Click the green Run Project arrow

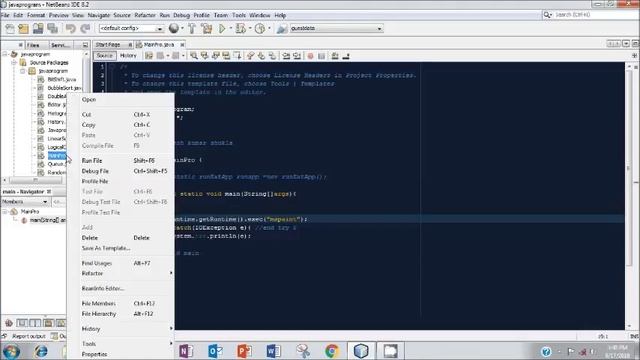click(222, 29)
